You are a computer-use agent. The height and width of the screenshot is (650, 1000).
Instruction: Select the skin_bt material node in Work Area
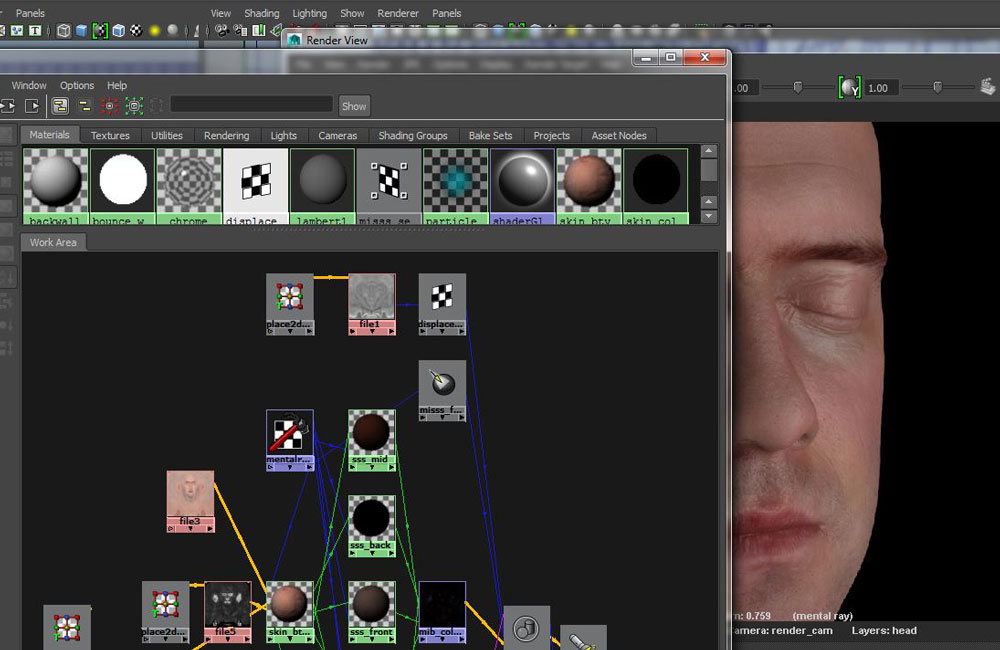290,612
